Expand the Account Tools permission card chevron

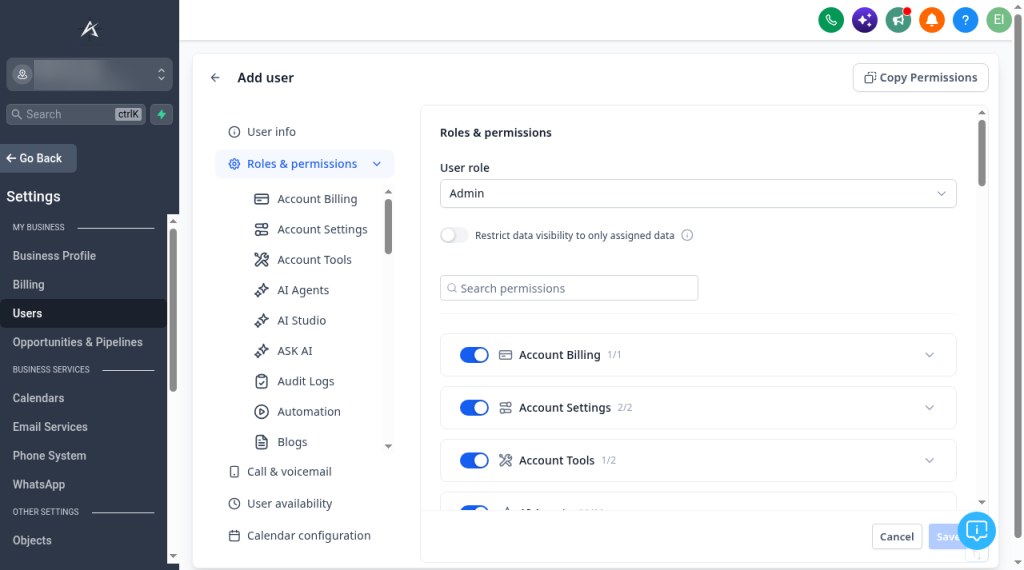coord(929,460)
